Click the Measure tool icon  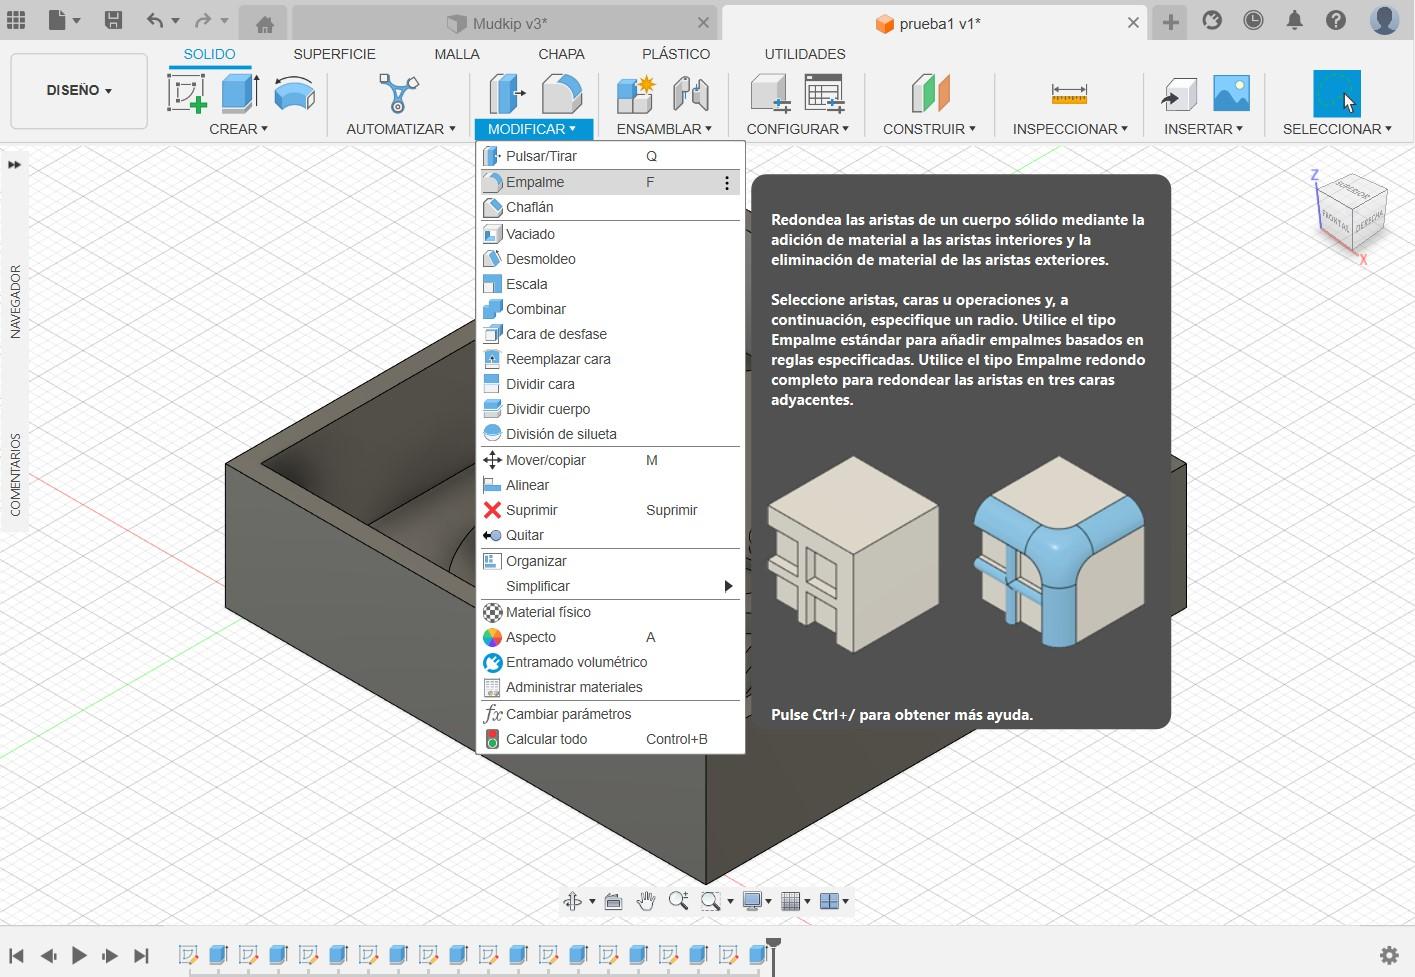(1069, 94)
